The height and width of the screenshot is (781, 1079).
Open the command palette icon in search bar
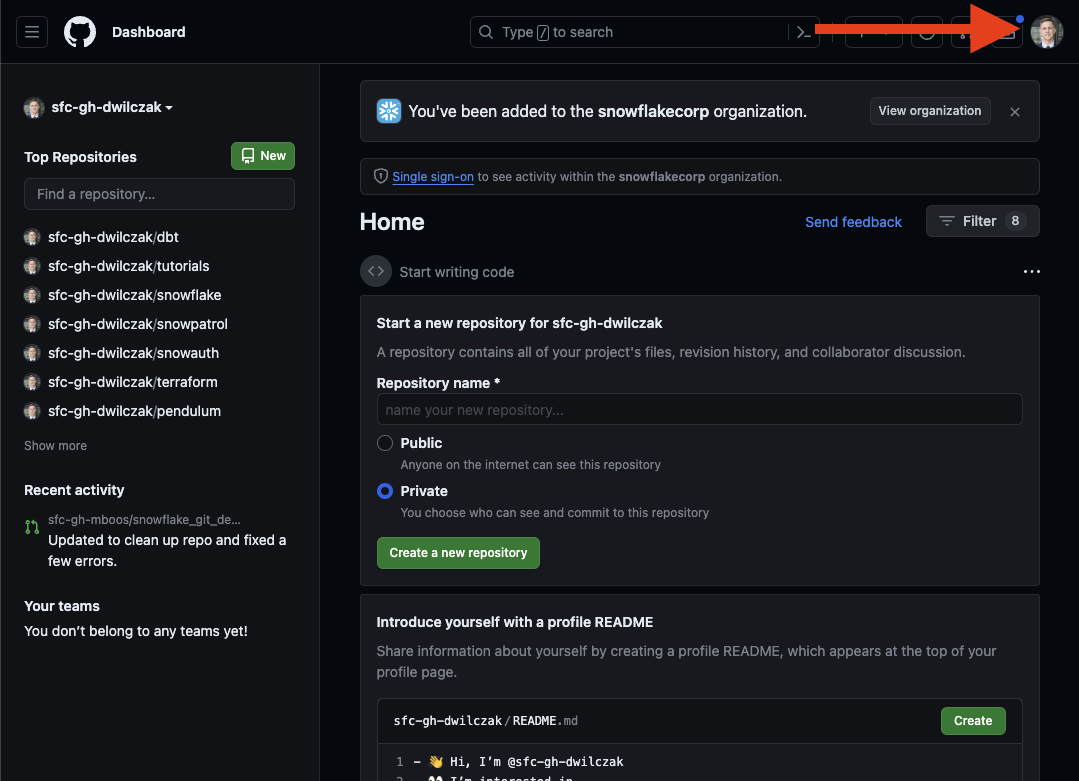[x=802, y=32]
